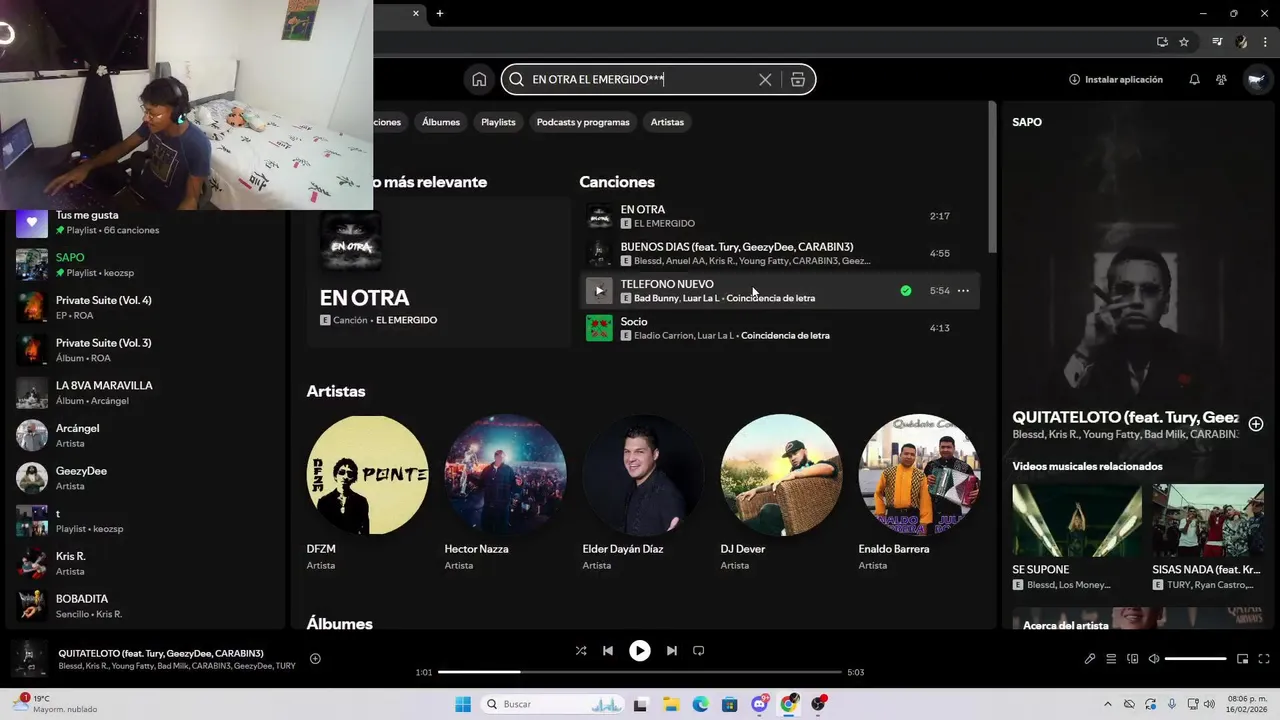Open friend activity icon
Screen dimensions: 1280x720
[x=1221, y=80]
